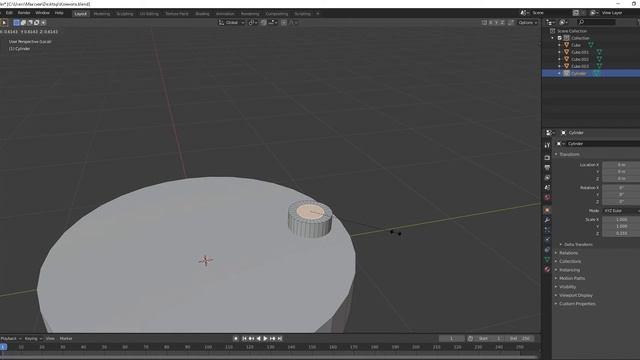This screenshot has width=640, height=360.
Task: Play the animation in reverse
Action: point(258,338)
